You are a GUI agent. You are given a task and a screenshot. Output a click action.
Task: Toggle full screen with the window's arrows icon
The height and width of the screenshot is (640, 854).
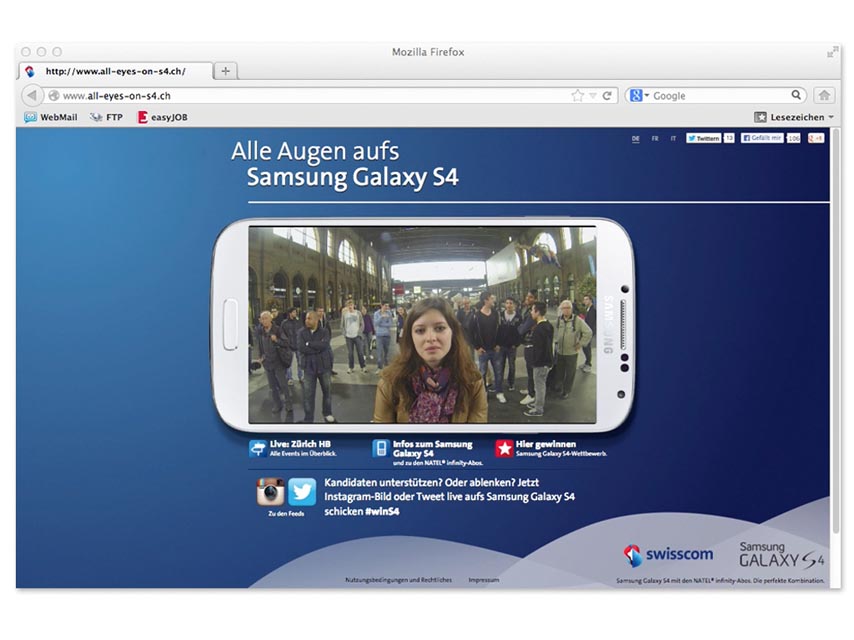[x=832, y=52]
